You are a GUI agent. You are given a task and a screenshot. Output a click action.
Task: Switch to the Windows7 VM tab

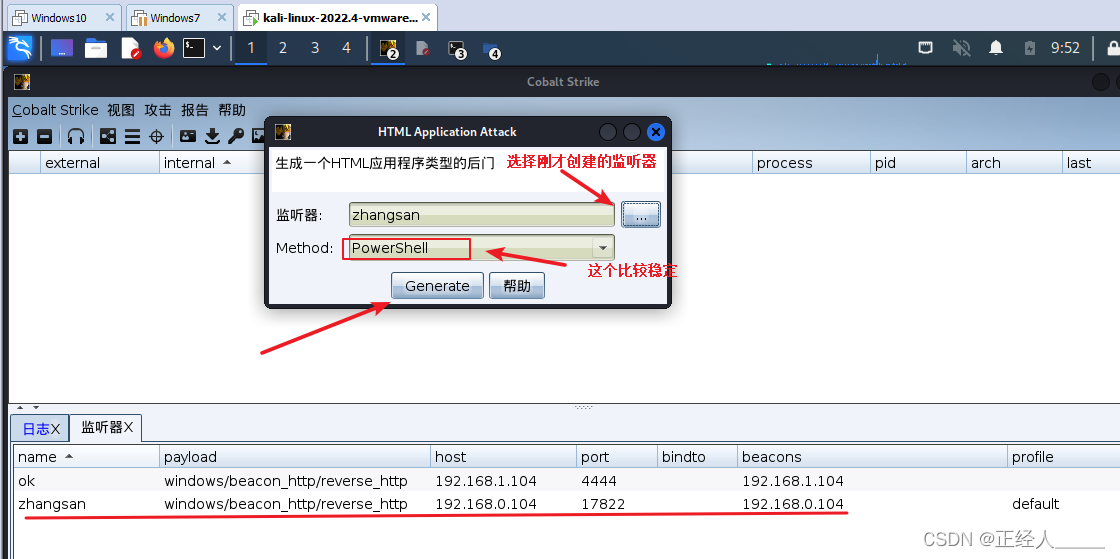(x=180, y=17)
